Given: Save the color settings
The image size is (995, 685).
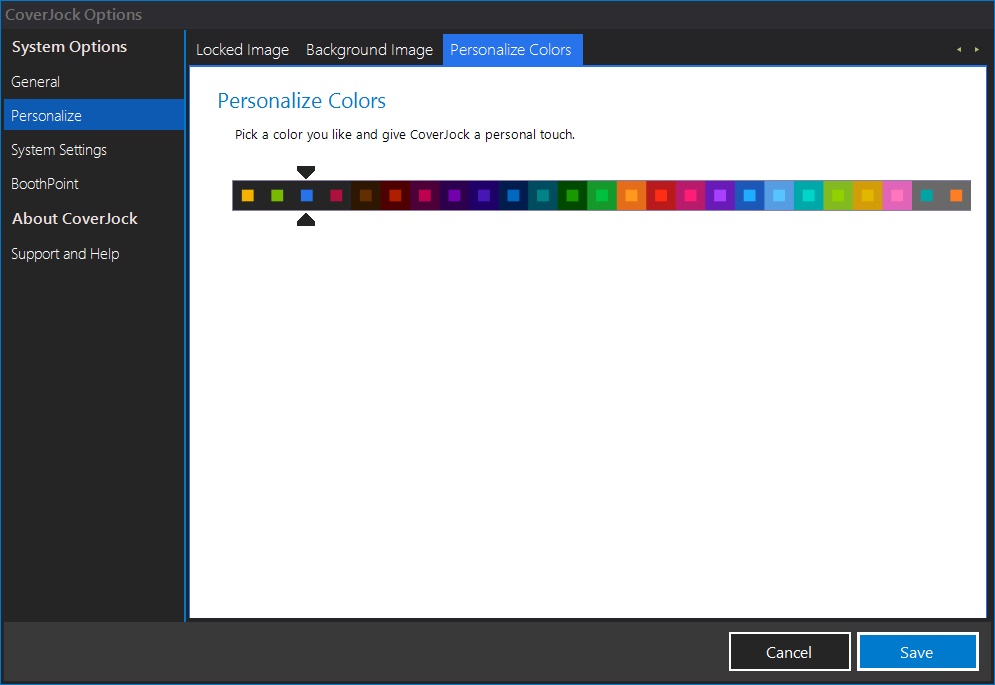Looking at the screenshot, I should [x=918, y=652].
